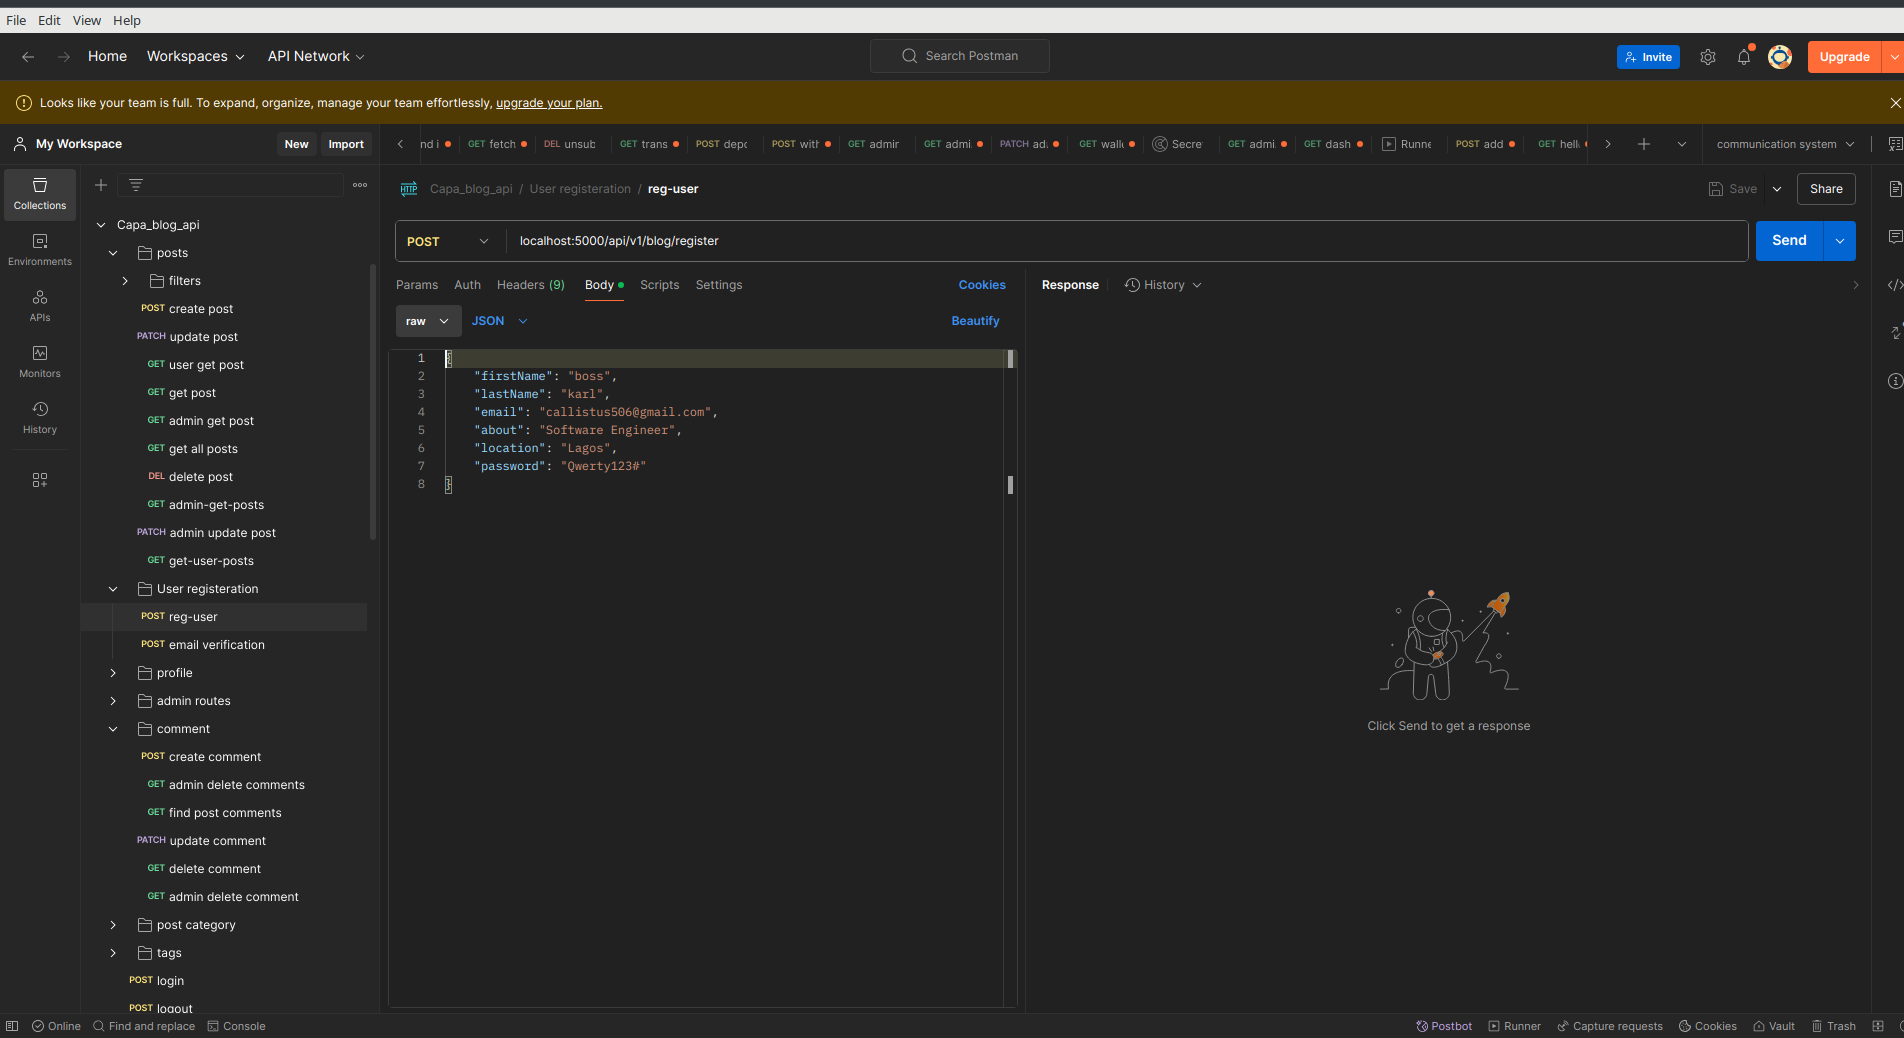Screen dimensions: 1904x1038
Task: Open the notifications bell
Action: (x=1744, y=57)
